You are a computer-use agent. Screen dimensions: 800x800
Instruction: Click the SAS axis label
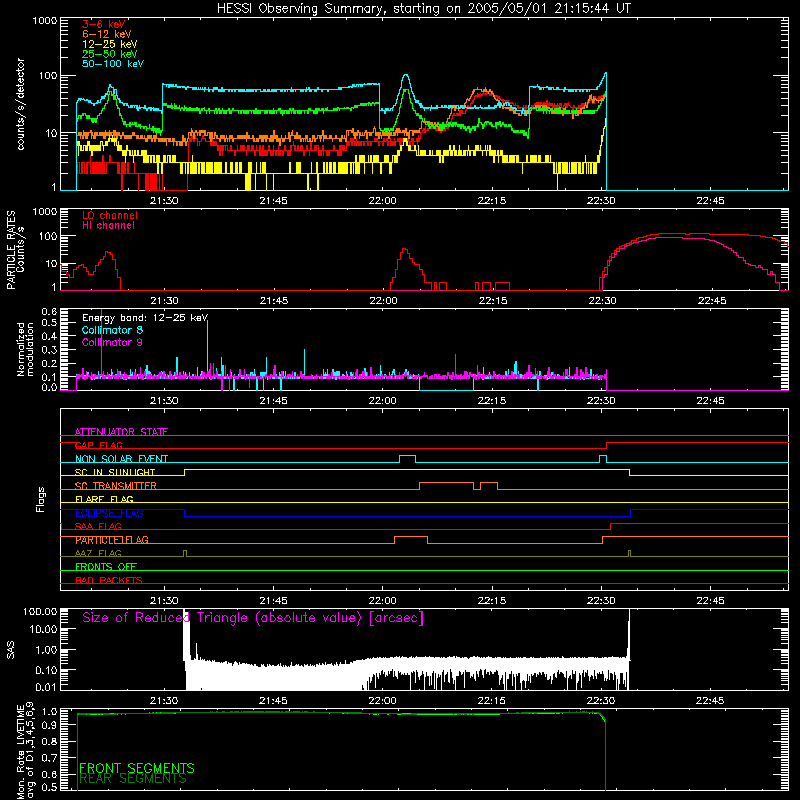(x=11, y=649)
